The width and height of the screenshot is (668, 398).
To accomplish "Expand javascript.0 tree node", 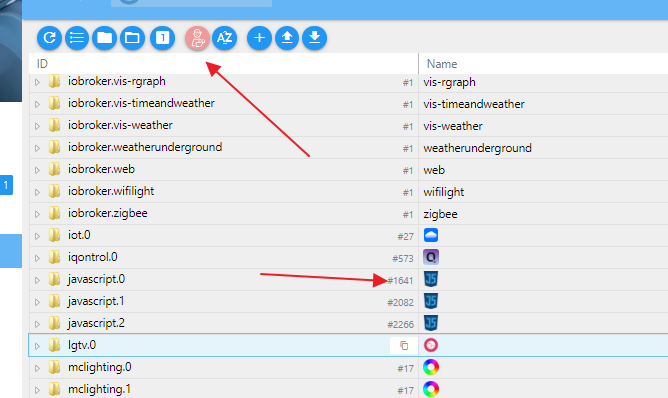I will (x=37, y=280).
